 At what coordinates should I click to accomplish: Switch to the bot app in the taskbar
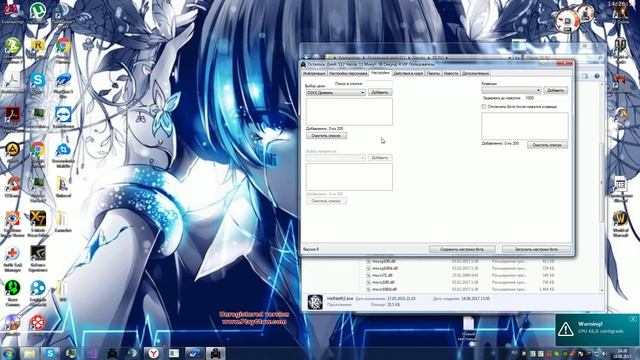(x=216, y=353)
